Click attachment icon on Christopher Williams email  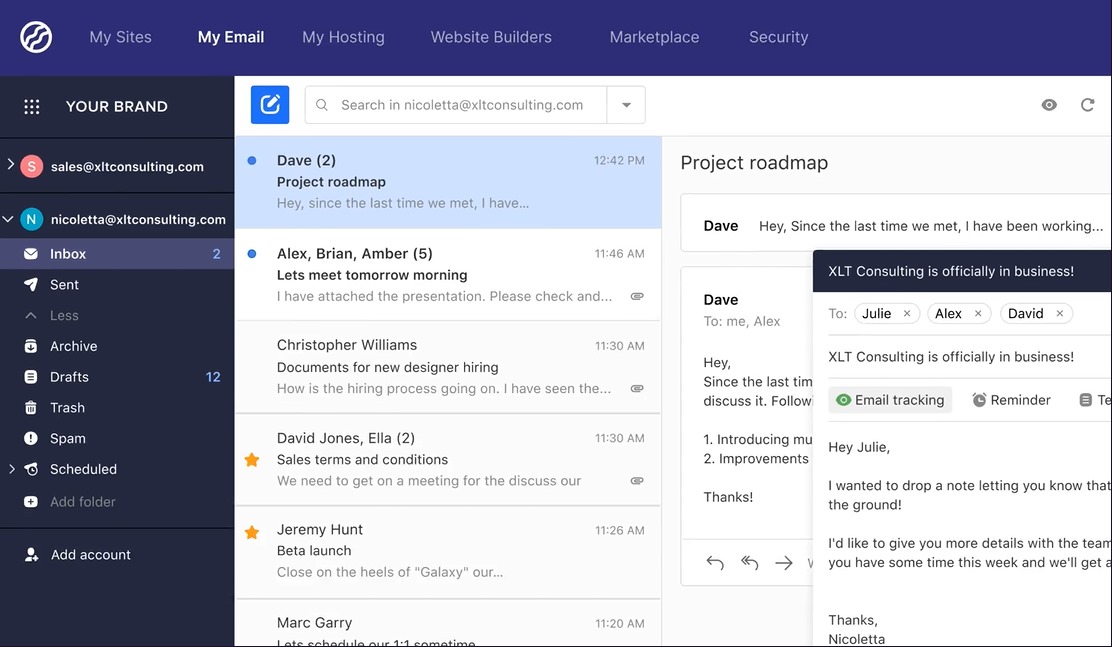point(637,389)
